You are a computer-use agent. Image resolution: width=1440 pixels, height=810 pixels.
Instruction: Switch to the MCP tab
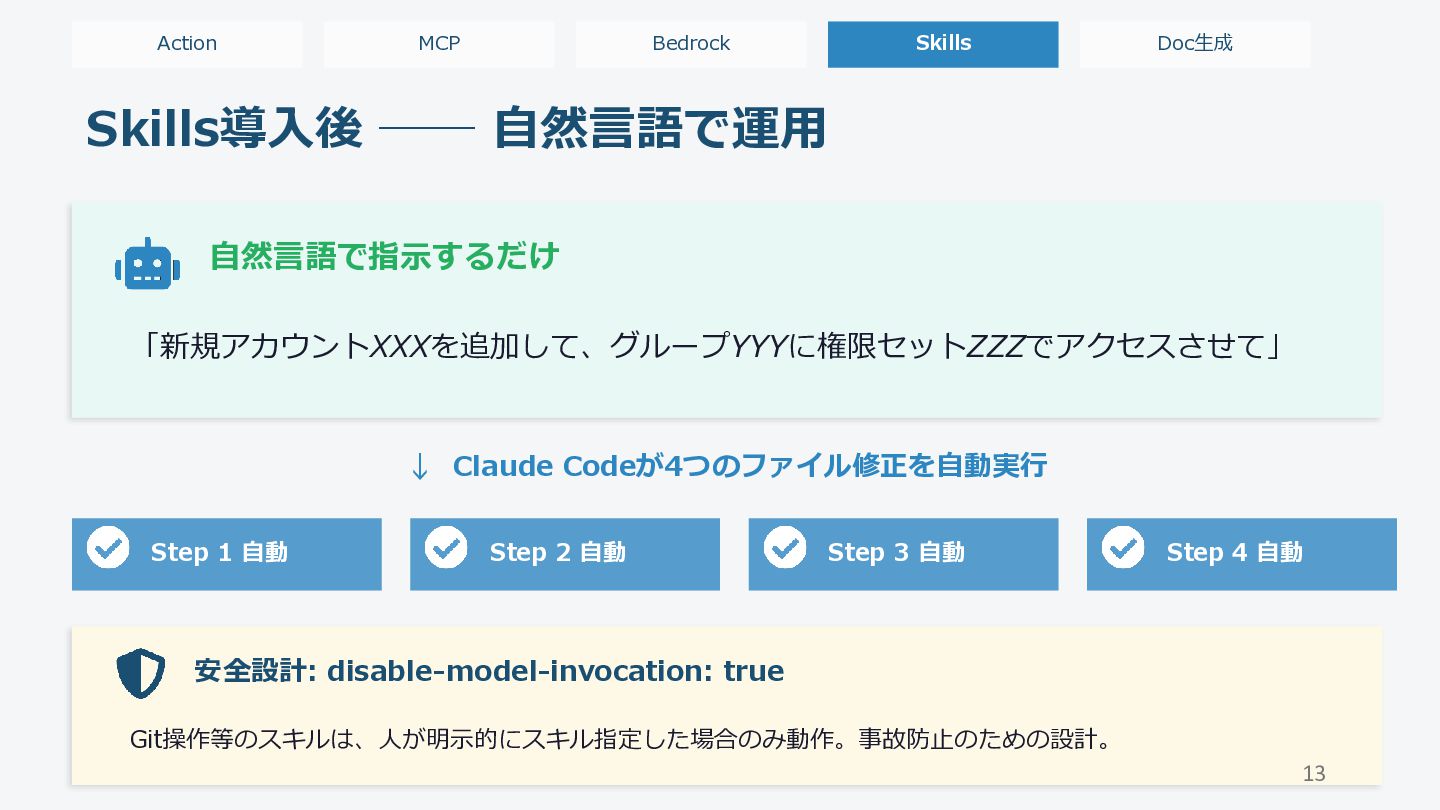(439, 44)
